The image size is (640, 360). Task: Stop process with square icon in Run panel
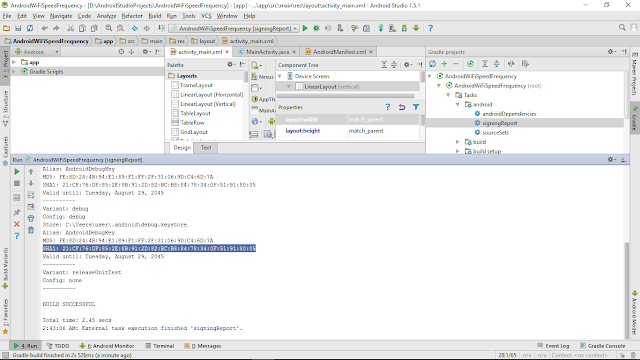click(17, 183)
